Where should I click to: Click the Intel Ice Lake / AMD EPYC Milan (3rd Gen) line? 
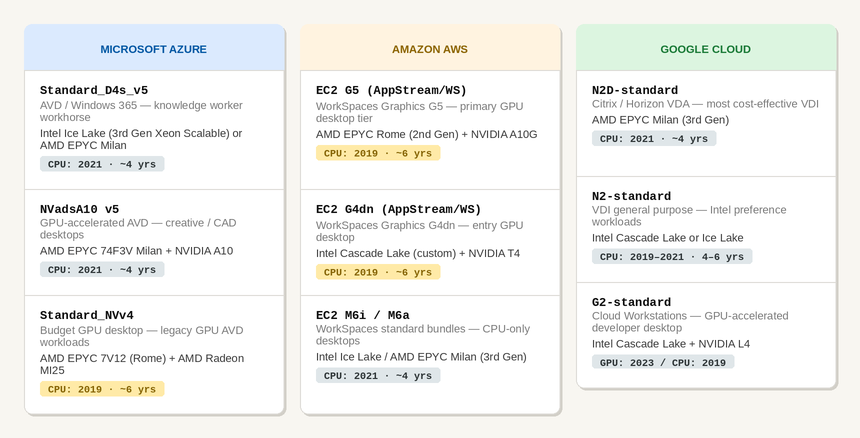coord(421,357)
